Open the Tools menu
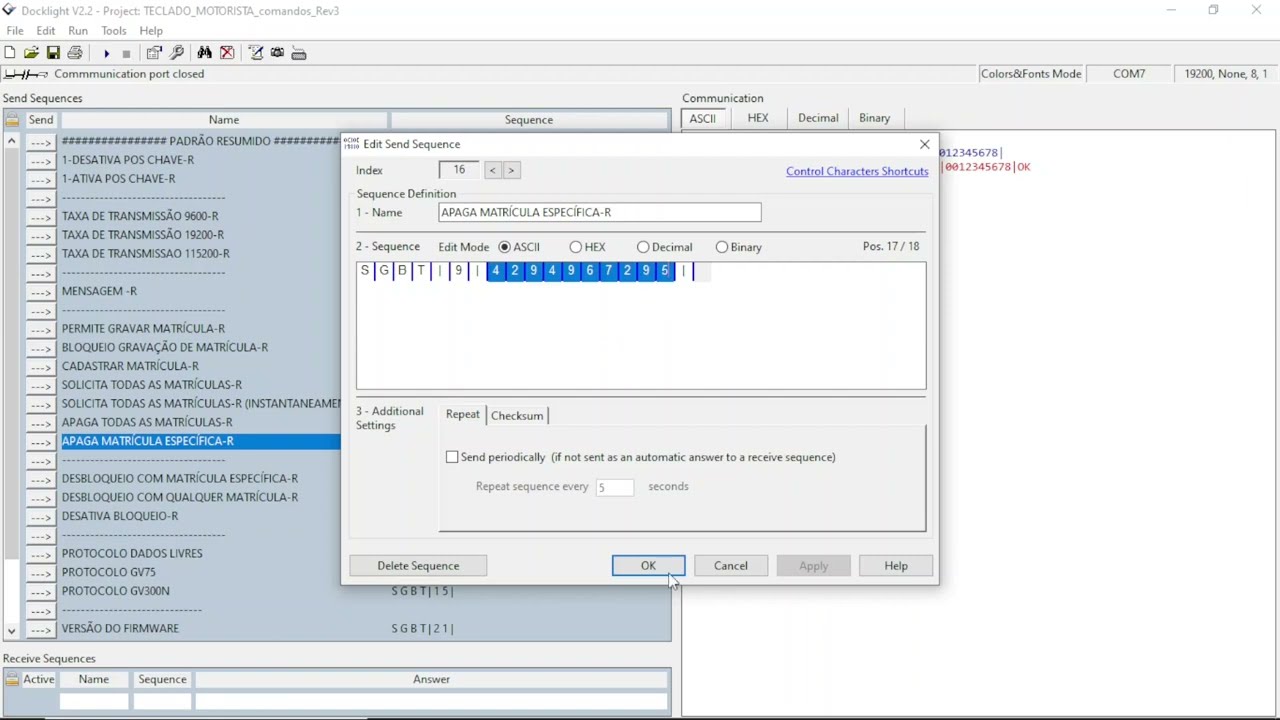The height and width of the screenshot is (720, 1280). point(114,31)
